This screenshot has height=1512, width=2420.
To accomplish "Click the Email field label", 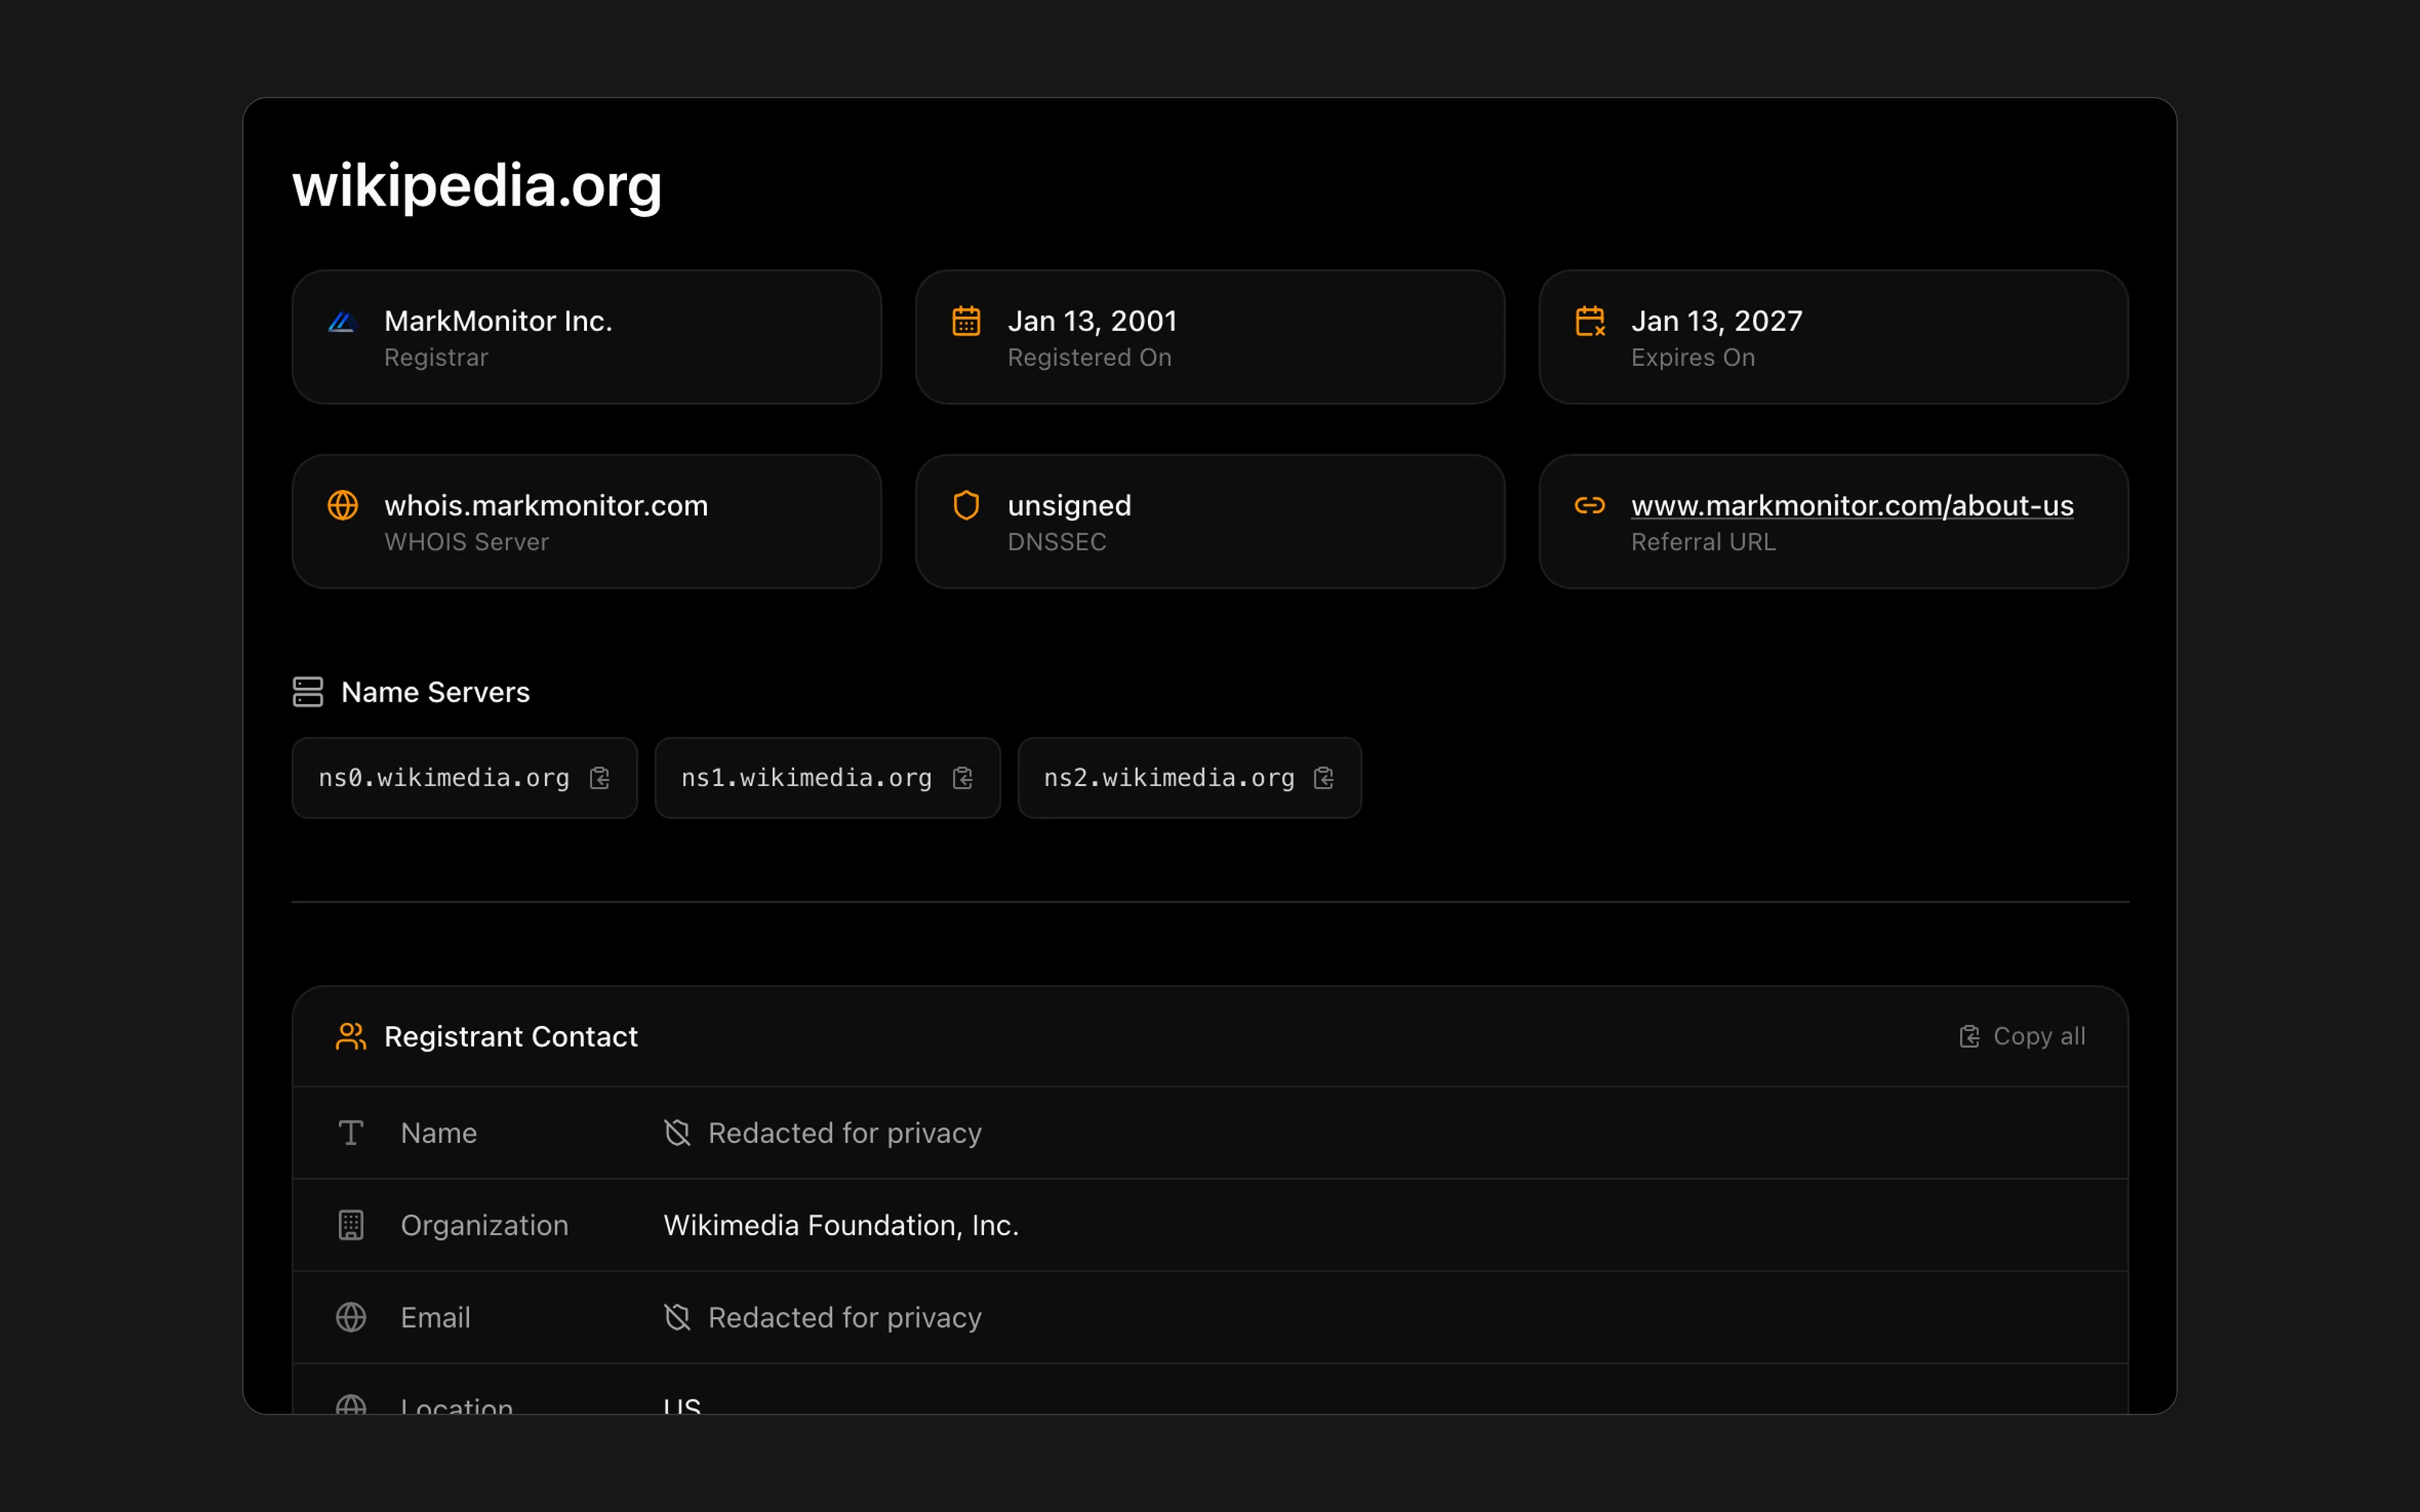I will click(436, 1317).
